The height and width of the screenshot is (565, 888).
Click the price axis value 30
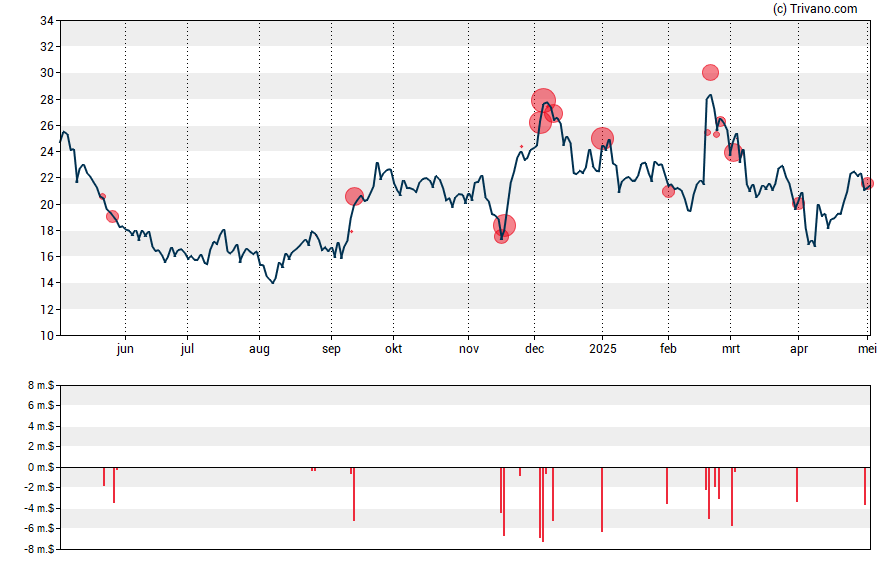47,73
